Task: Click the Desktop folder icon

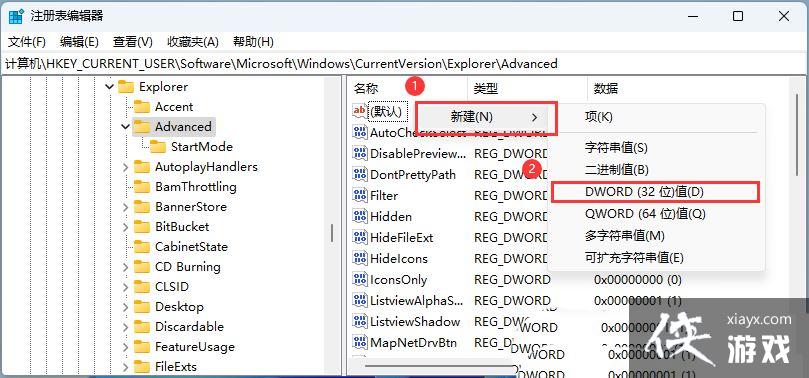Action: (141, 307)
